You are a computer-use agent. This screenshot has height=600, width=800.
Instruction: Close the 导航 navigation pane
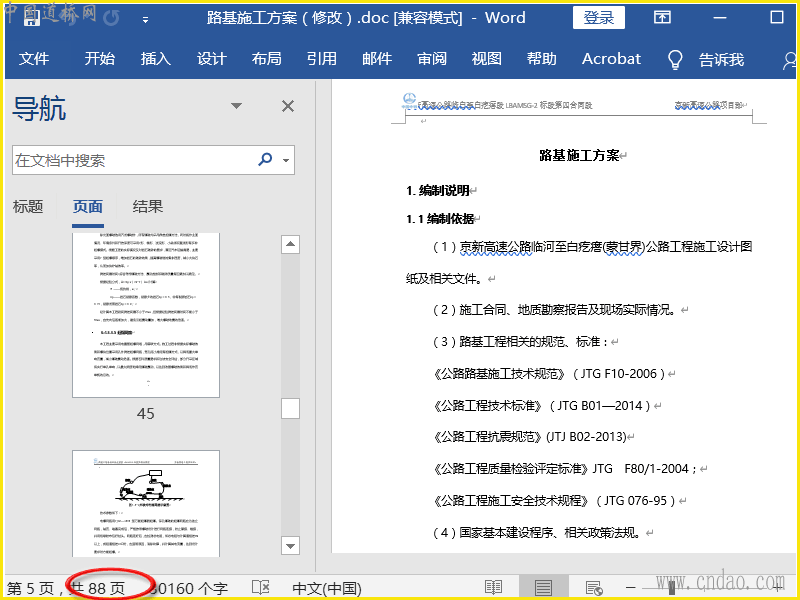point(288,106)
